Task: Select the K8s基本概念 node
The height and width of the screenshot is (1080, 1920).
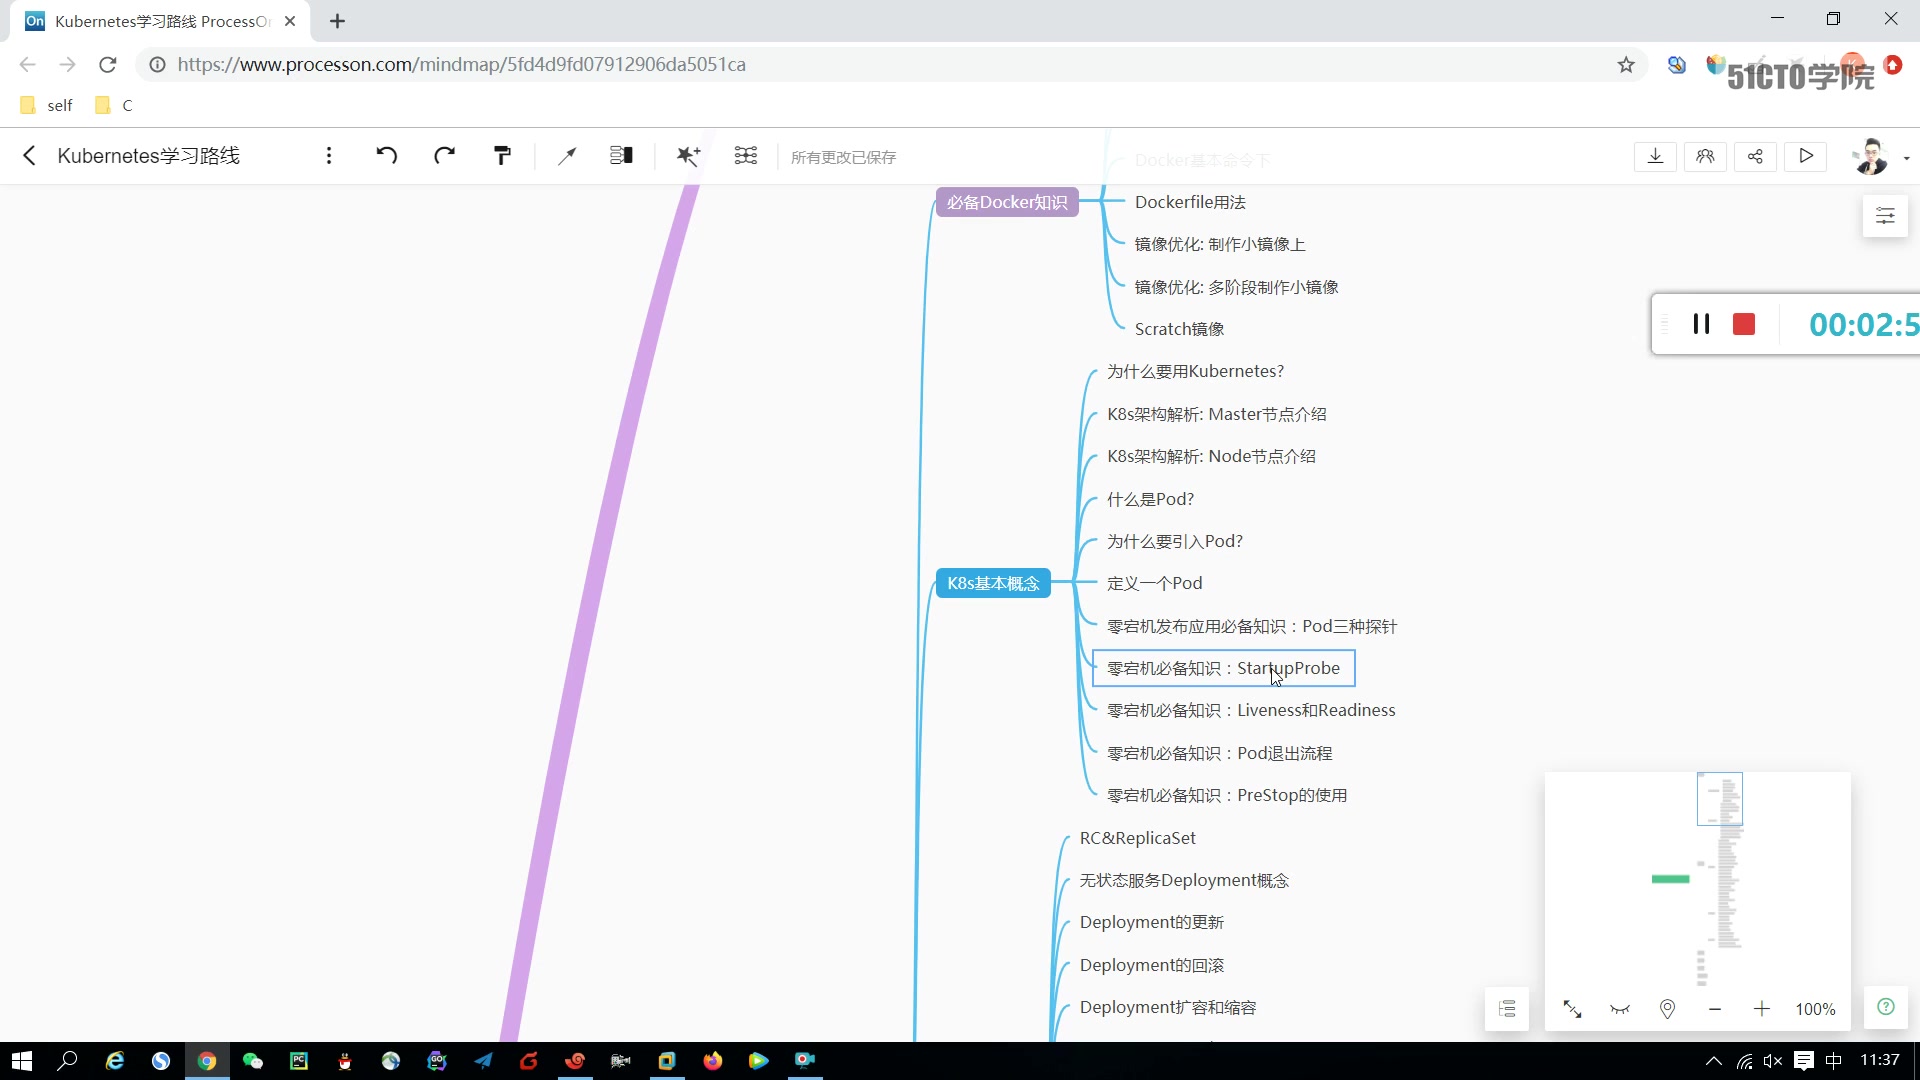Action: 993,583
